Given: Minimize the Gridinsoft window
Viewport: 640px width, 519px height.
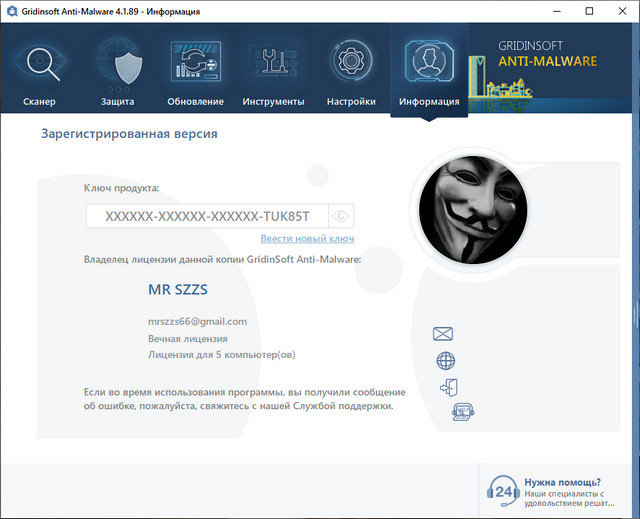Looking at the screenshot, I should tap(557, 11).
